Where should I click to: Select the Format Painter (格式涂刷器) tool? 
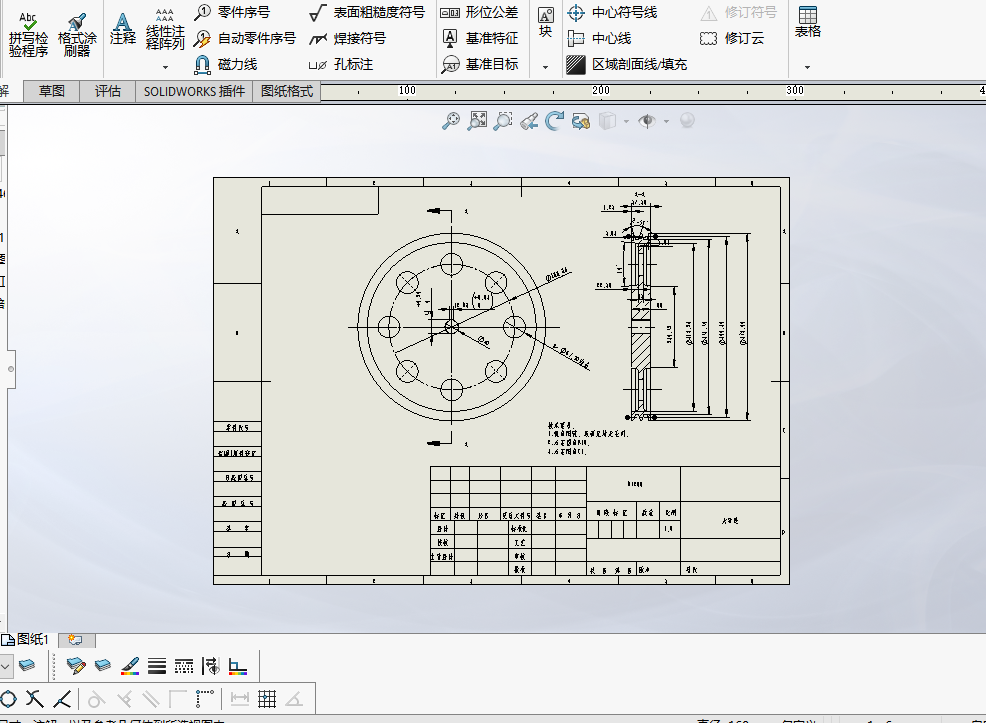[77, 35]
